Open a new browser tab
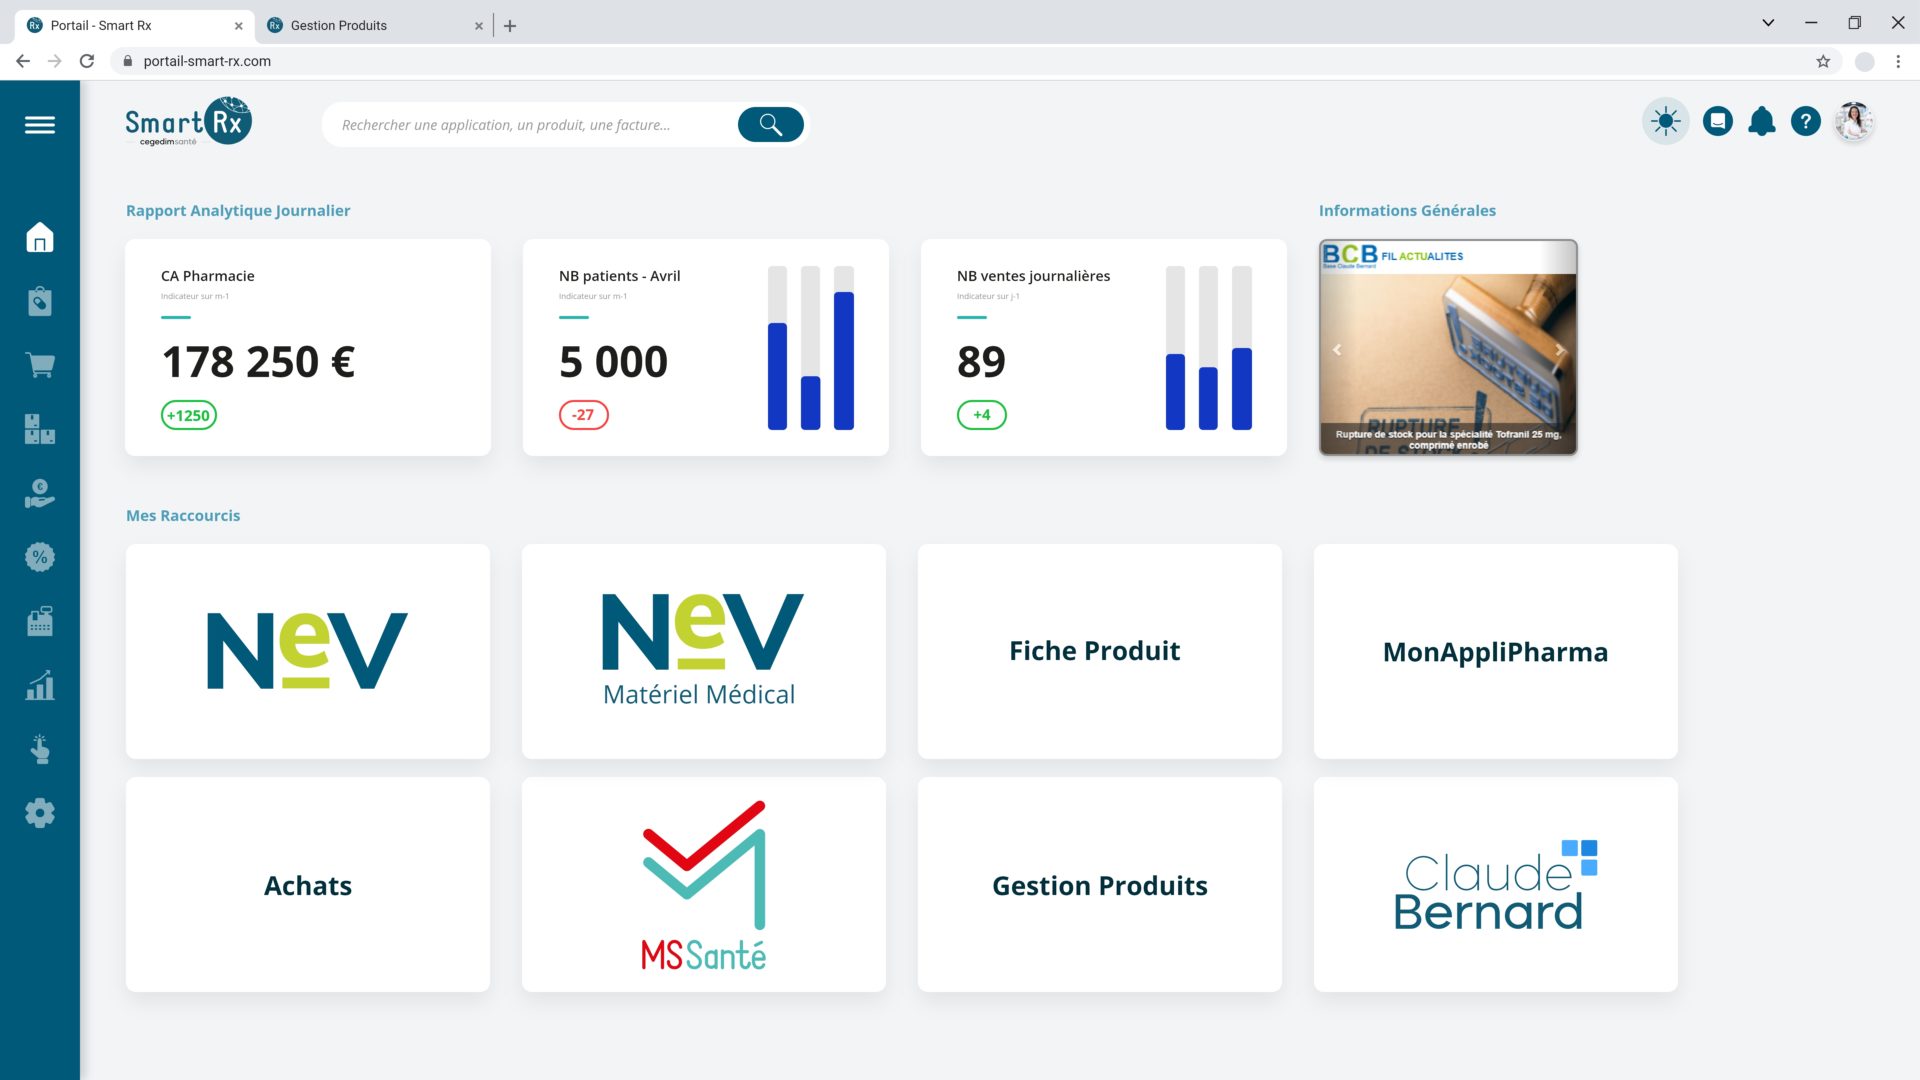This screenshot has width=1920, height=1080. 510,26
